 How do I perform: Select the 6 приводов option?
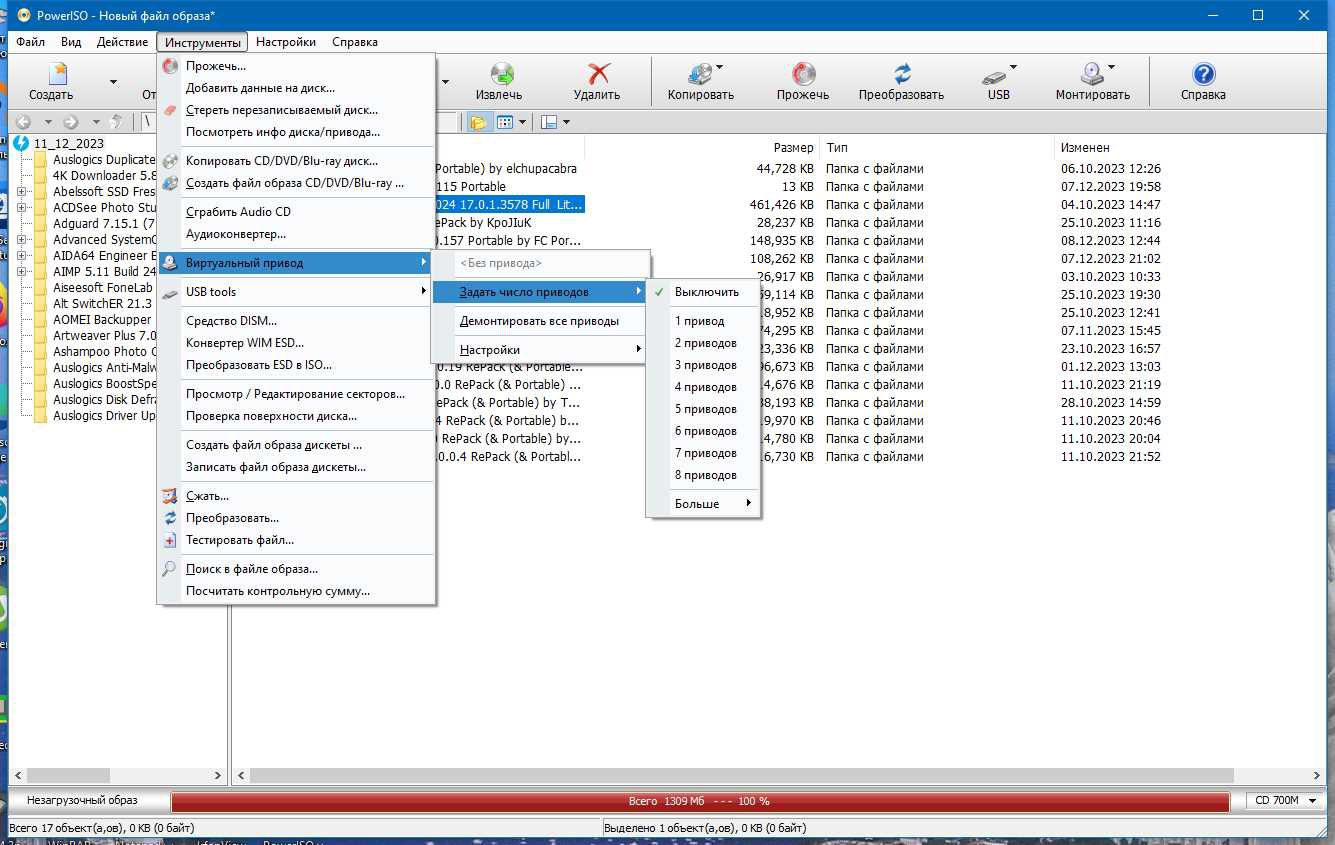coord(703,431)
